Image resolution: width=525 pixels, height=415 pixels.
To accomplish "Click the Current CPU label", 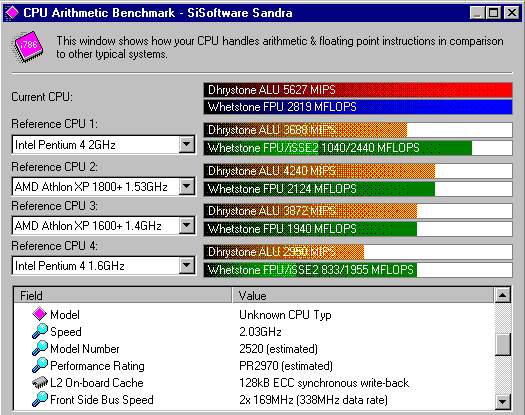I will pos(42,97).
